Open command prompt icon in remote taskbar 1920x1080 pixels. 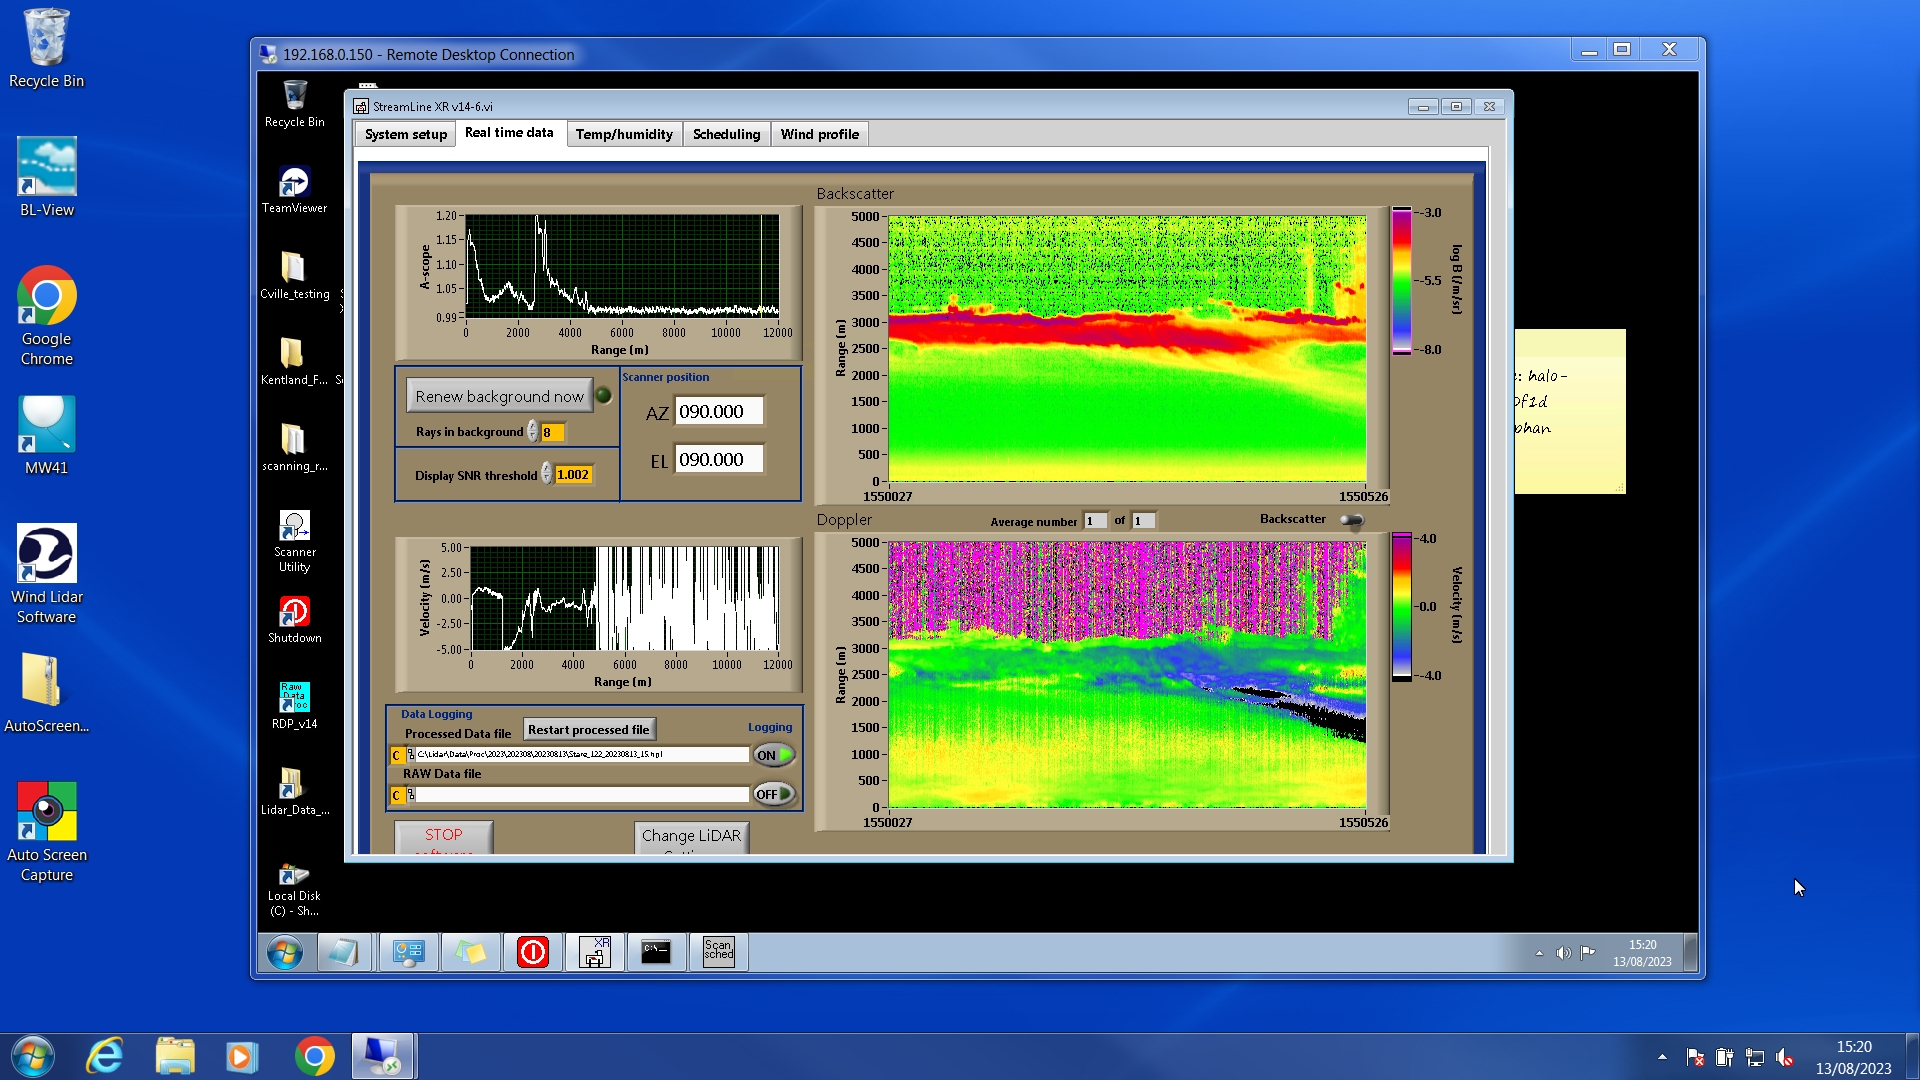[x=656, y=951]
